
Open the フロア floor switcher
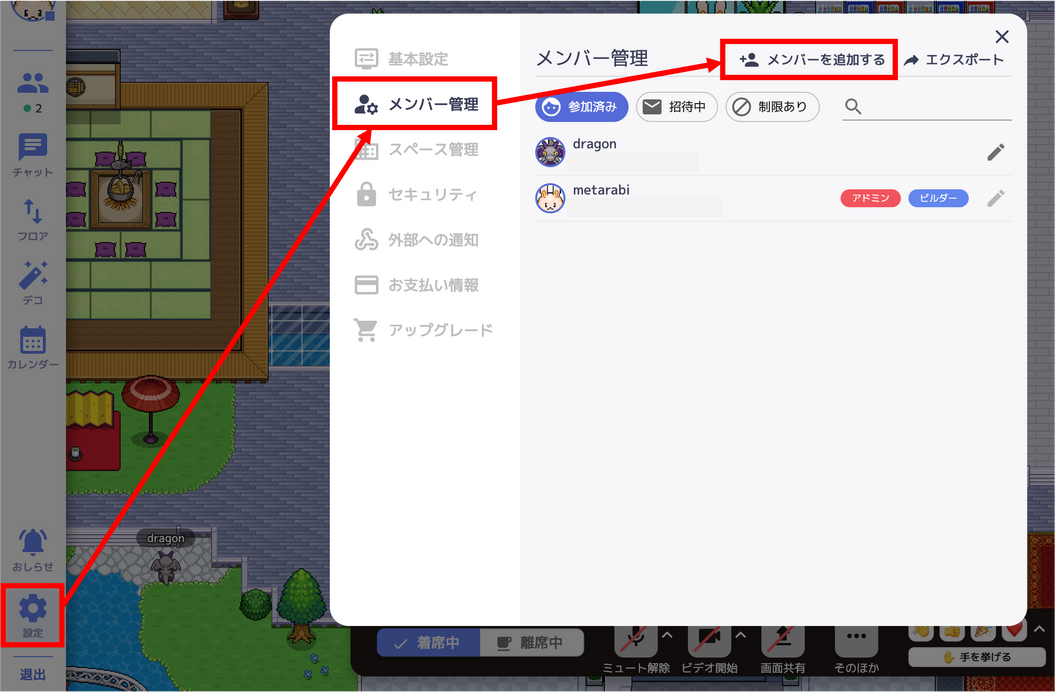pos(32,219)
